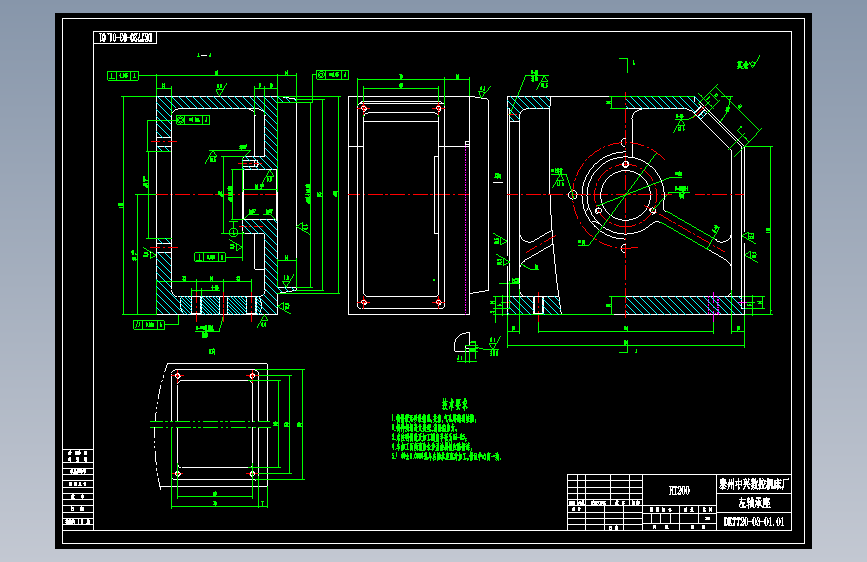Screen dimensions: 867x562
Task: Click the mirrored drawing number box at top-left
Action: click(126, 38)
